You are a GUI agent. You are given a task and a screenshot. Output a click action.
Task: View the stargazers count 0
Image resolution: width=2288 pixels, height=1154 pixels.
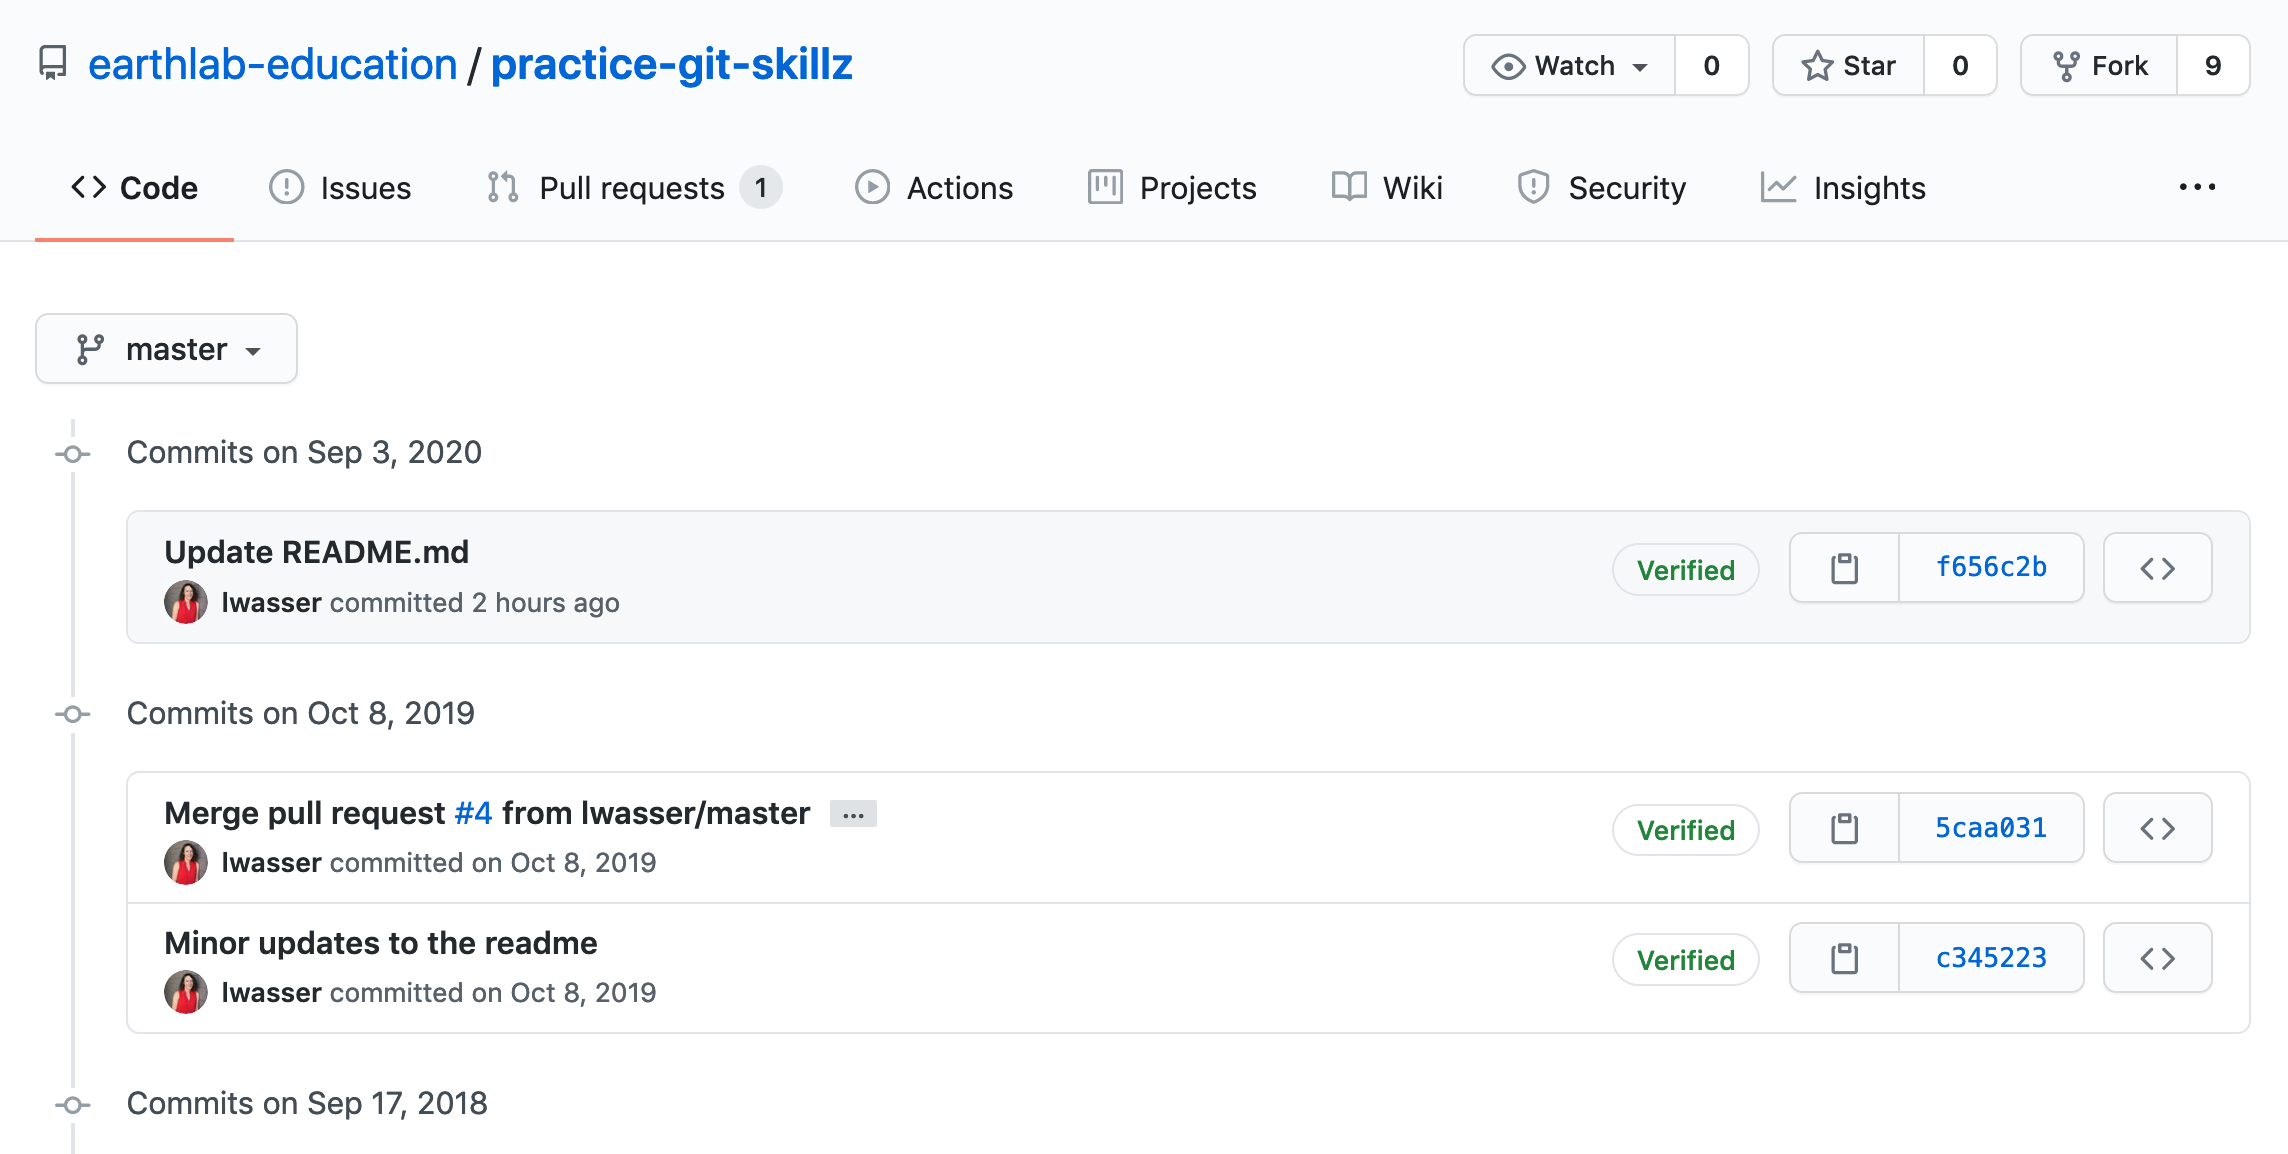(1960, 66)
